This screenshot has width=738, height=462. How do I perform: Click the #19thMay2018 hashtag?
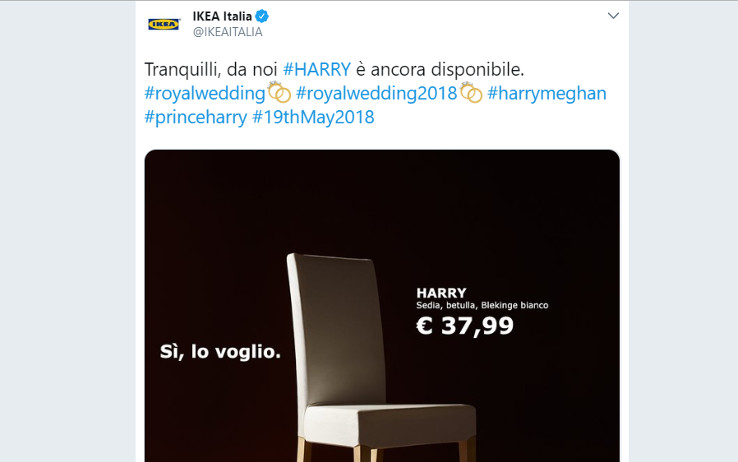(313, 117)
